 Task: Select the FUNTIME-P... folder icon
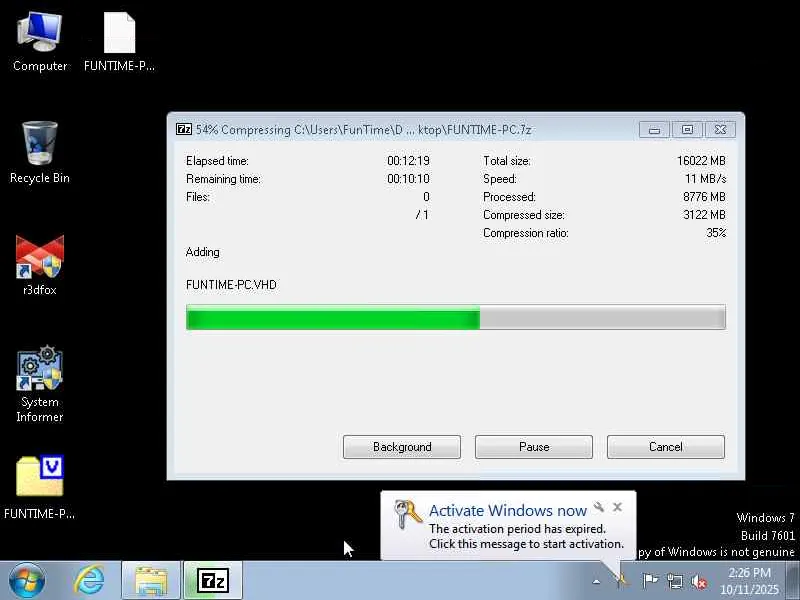(x=40, y=487)
